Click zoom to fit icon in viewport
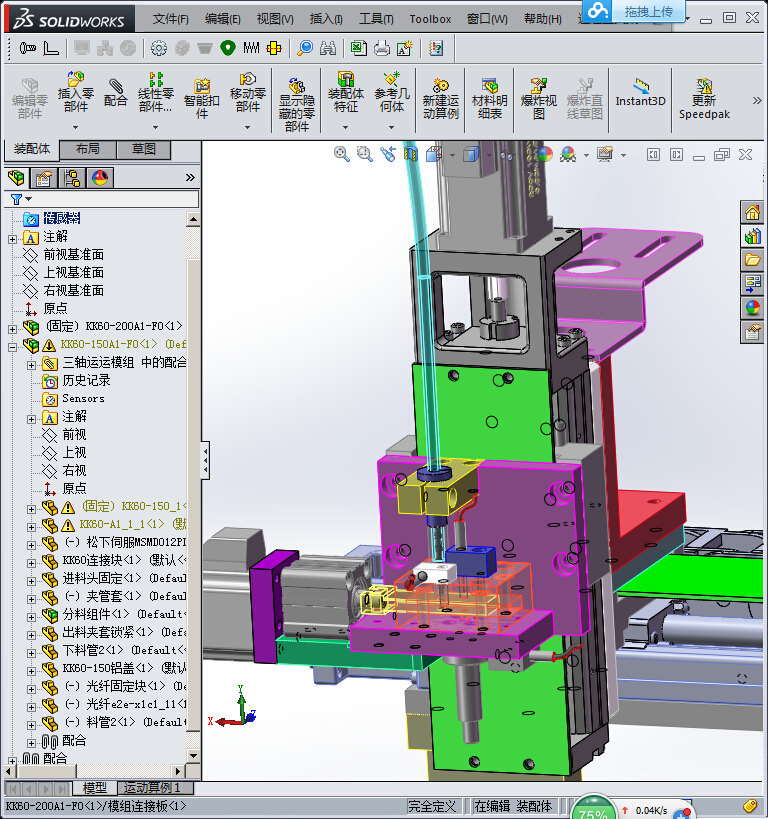768x819 pixels. point(342,154)
